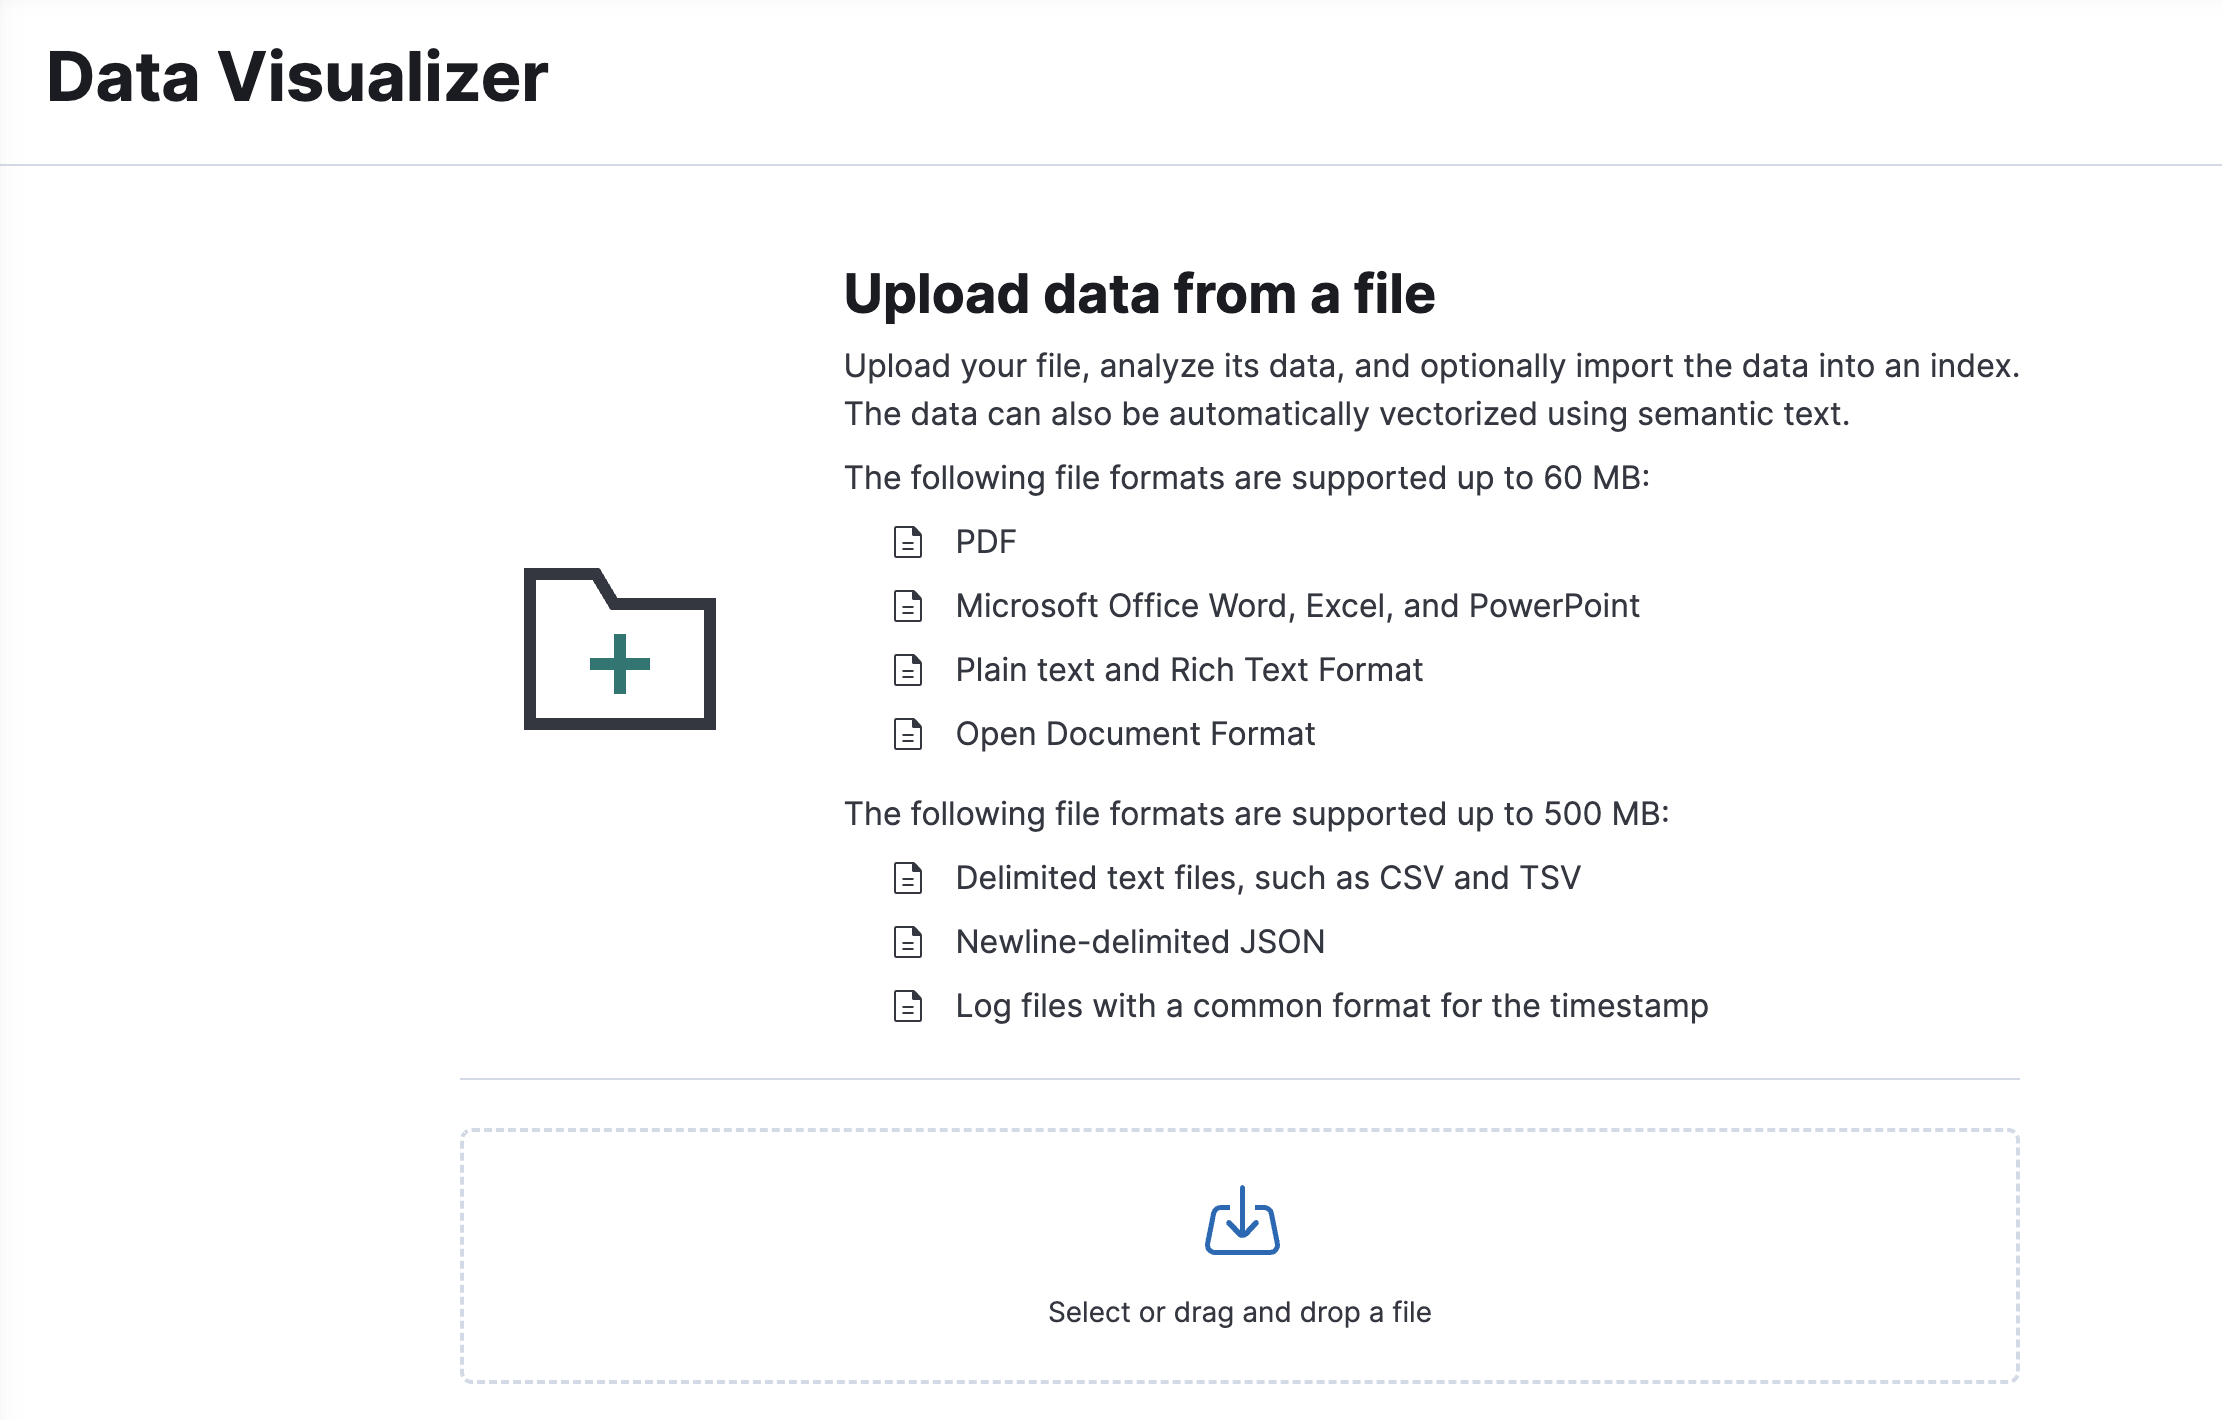Click the Open Document Format text
This screenshot has height=1420, width=2222.
tap(1135, 733)
